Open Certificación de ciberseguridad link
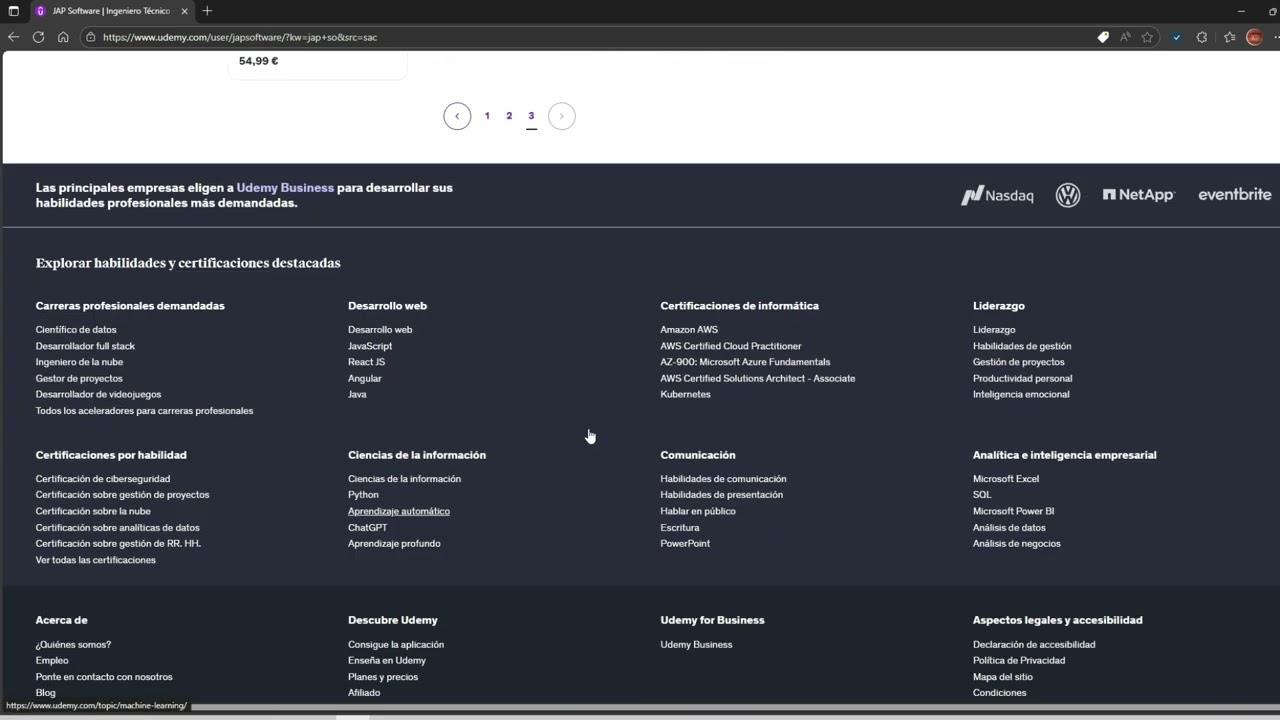 point(103,479)
